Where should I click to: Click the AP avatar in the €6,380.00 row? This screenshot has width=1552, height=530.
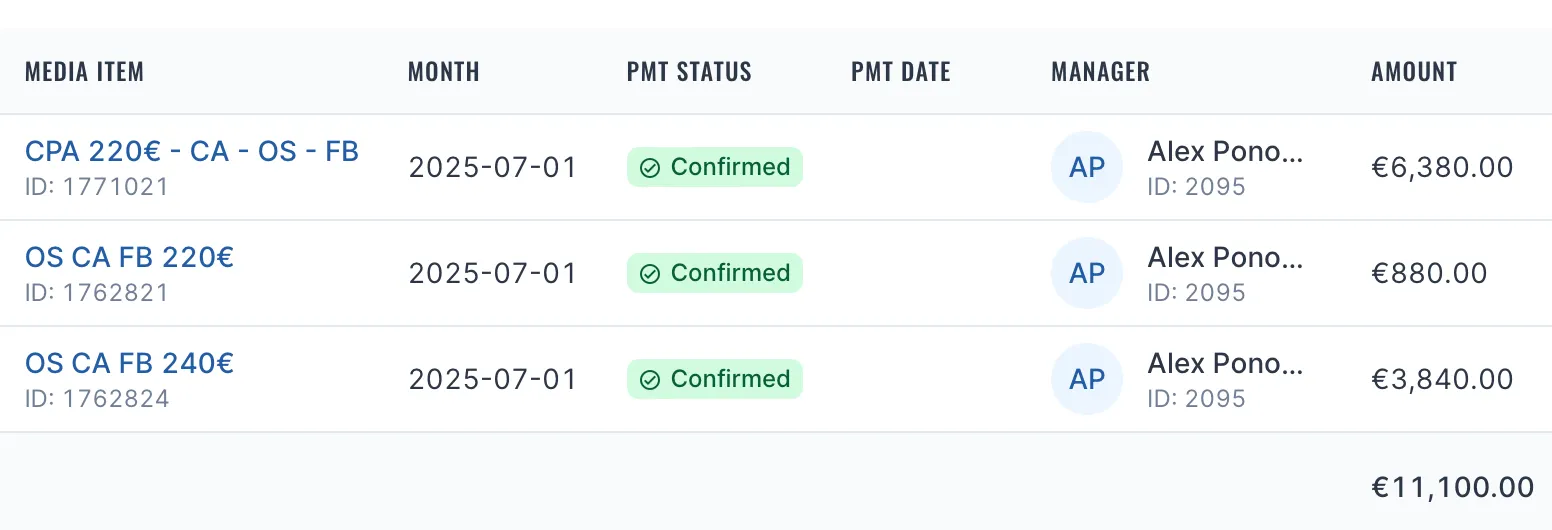(x=1087, y=168)
